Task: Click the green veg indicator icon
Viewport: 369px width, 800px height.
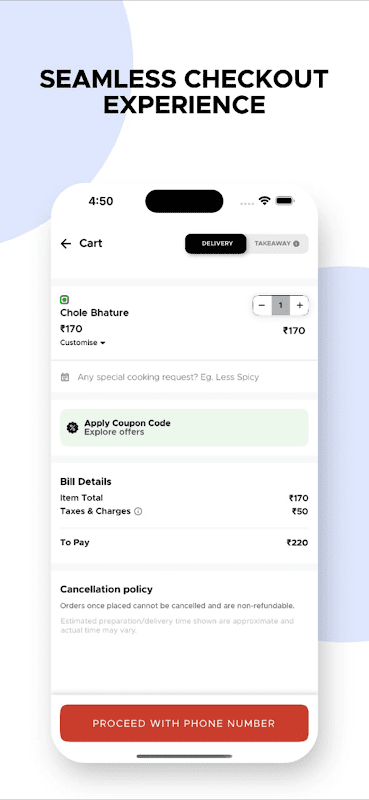Action: click(x=64, y=300)
